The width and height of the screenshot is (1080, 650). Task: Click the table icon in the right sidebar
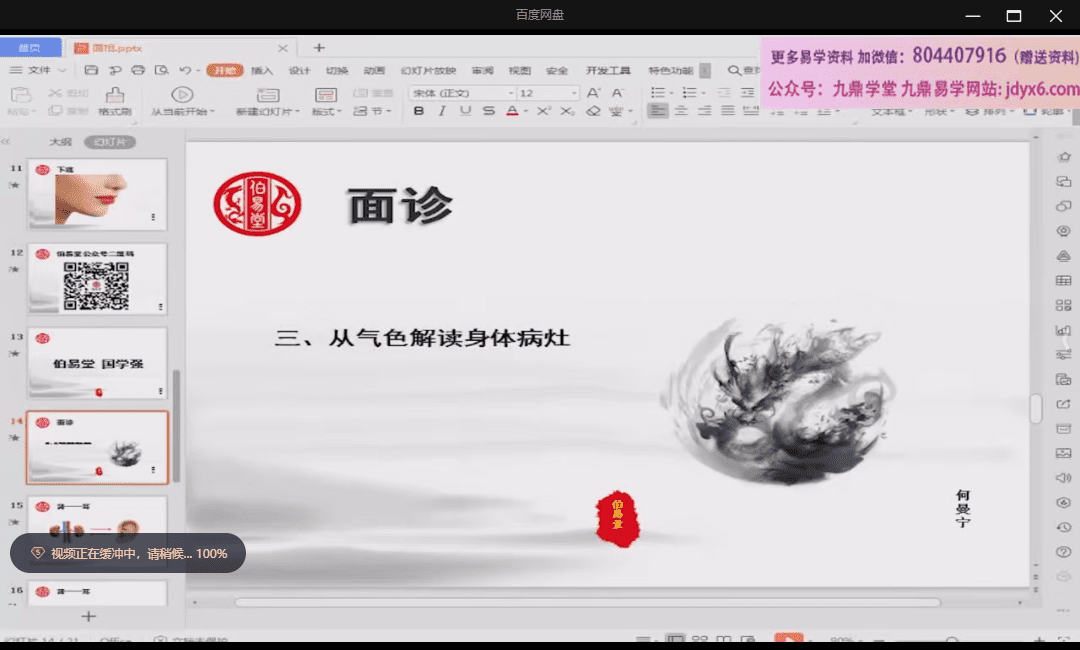pyautogui.click(x=1063, y=281)
